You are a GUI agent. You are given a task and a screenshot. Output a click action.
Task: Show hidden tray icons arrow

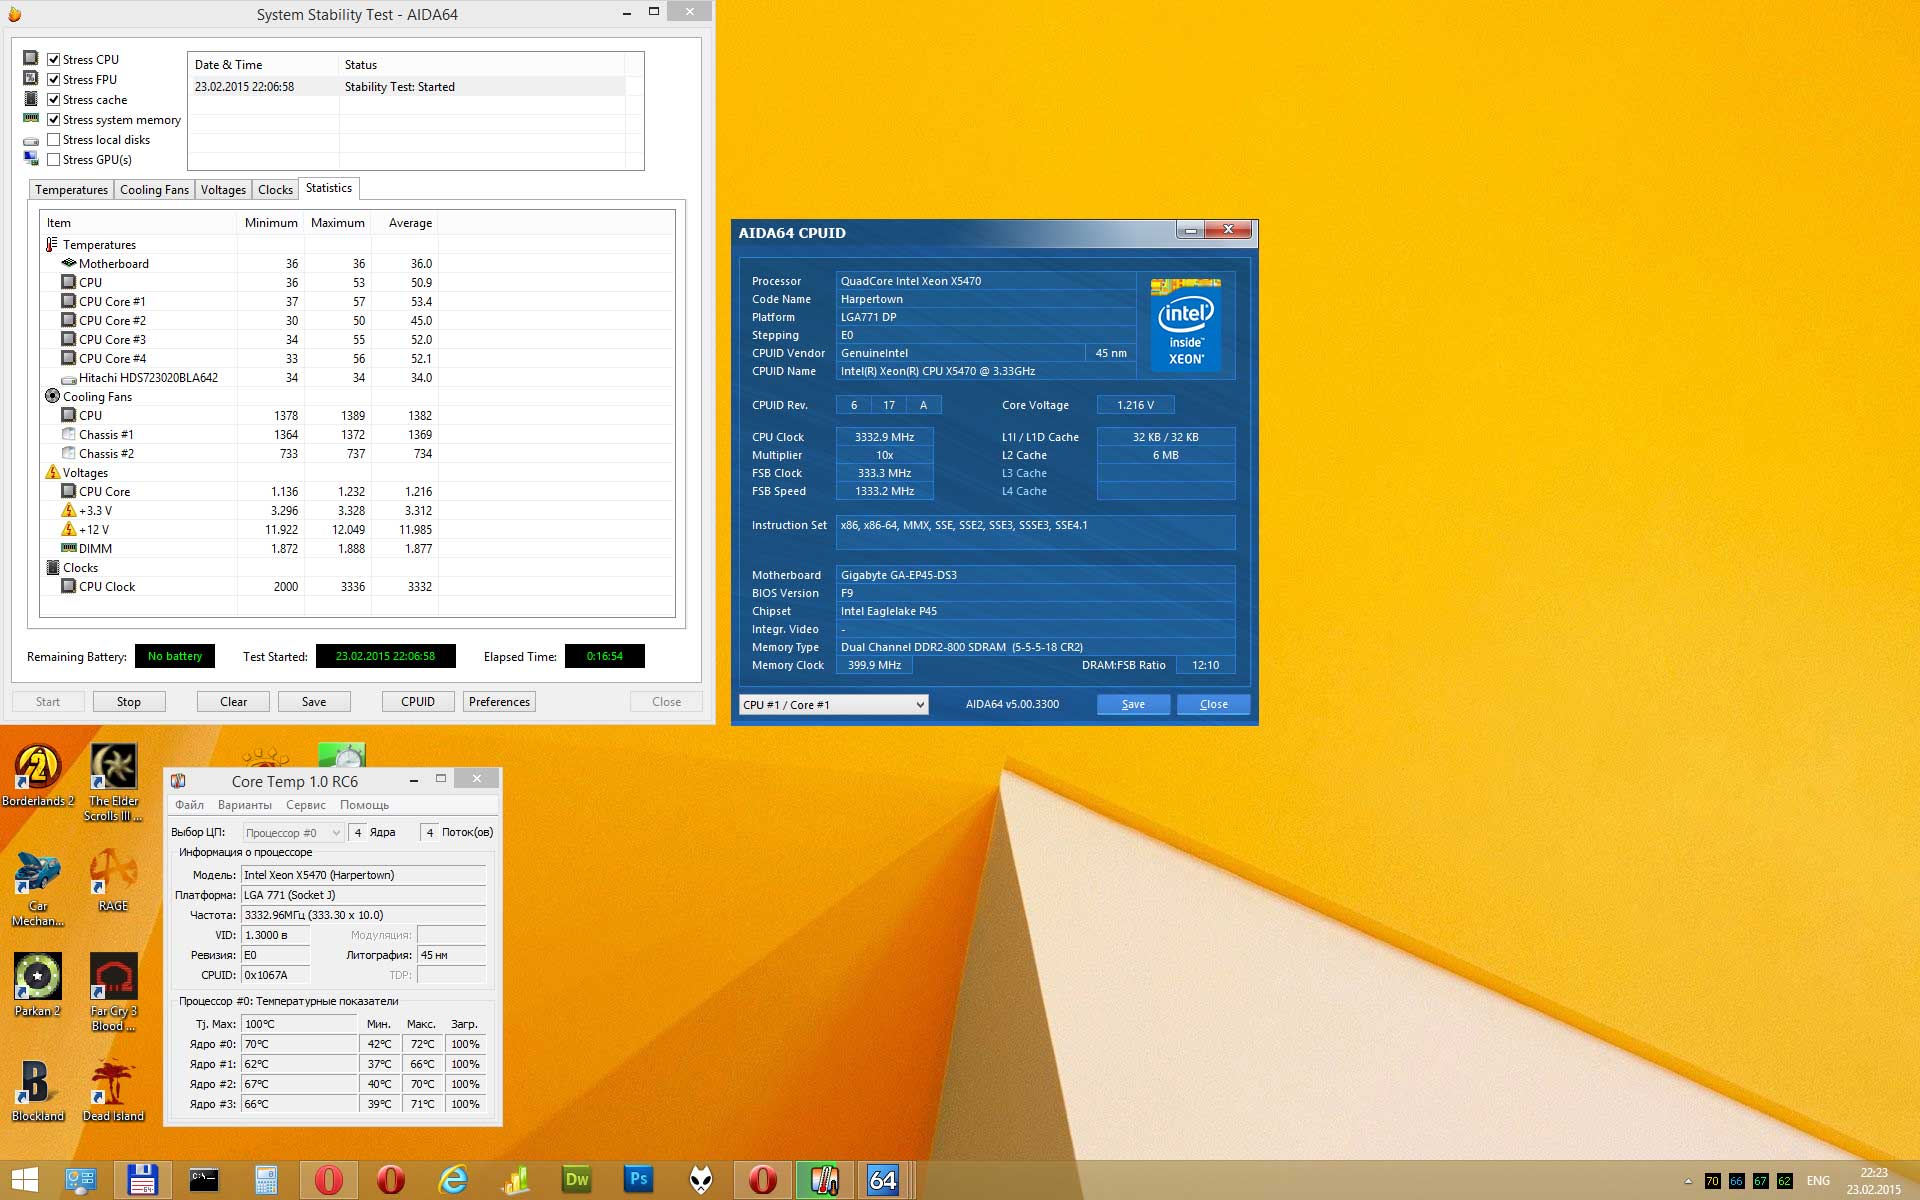tap(1688, 1181)
